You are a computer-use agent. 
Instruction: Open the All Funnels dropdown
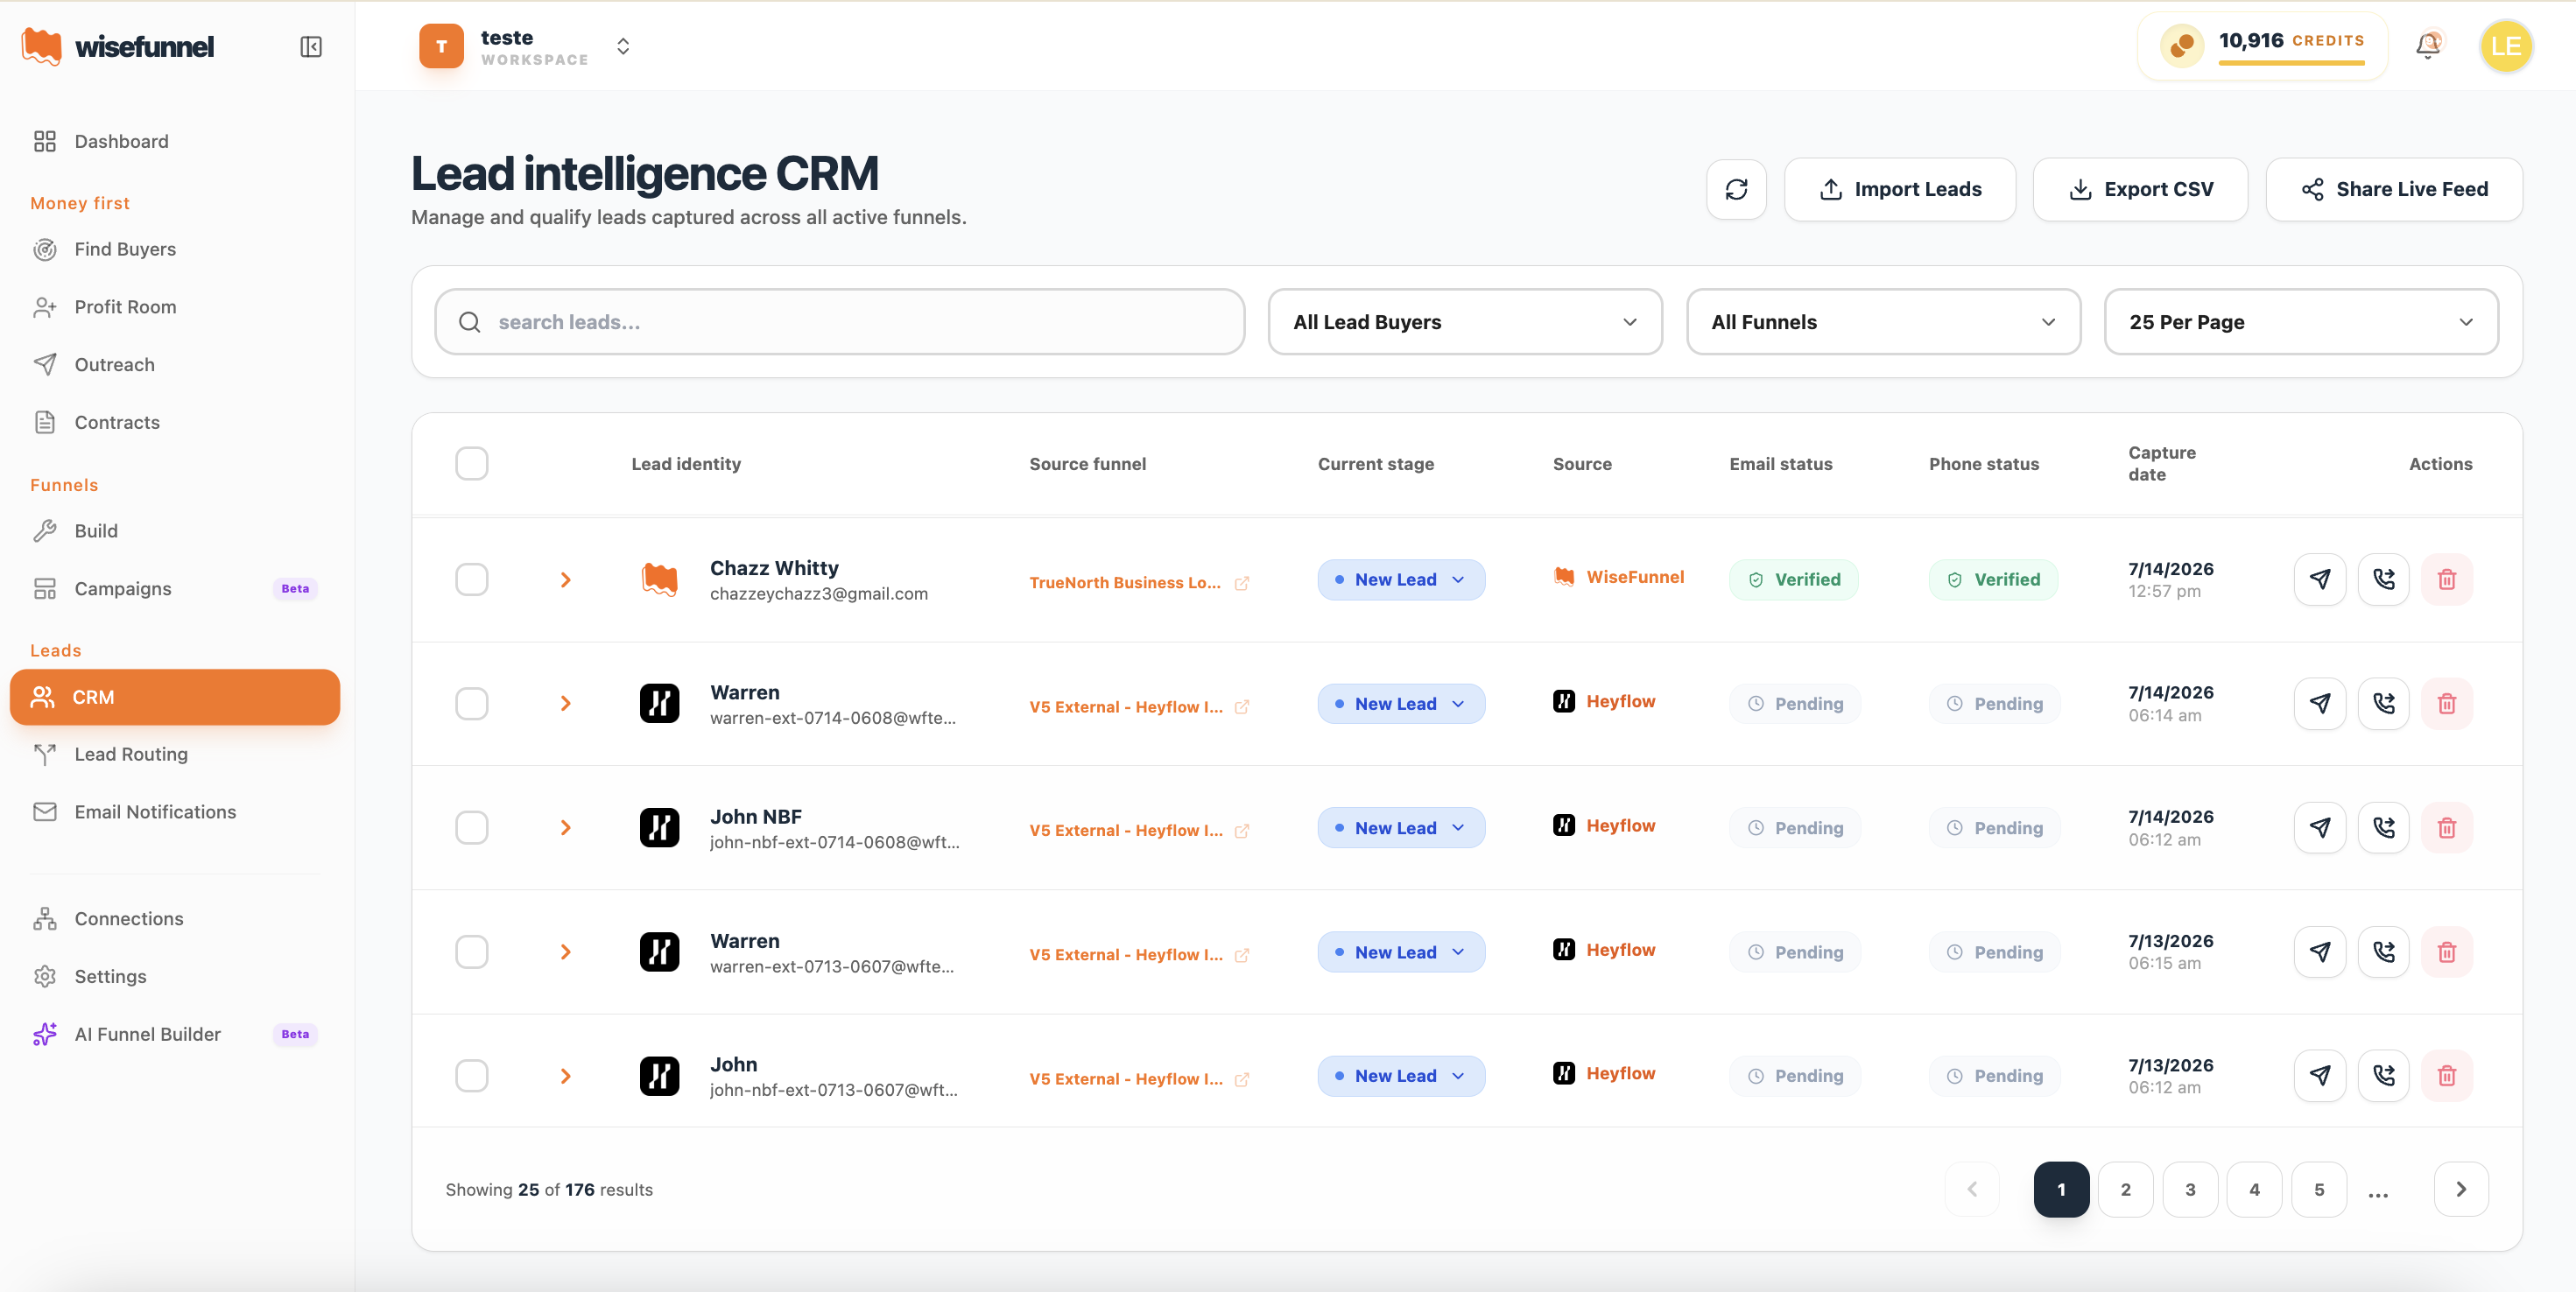(x=1883, y=322)
